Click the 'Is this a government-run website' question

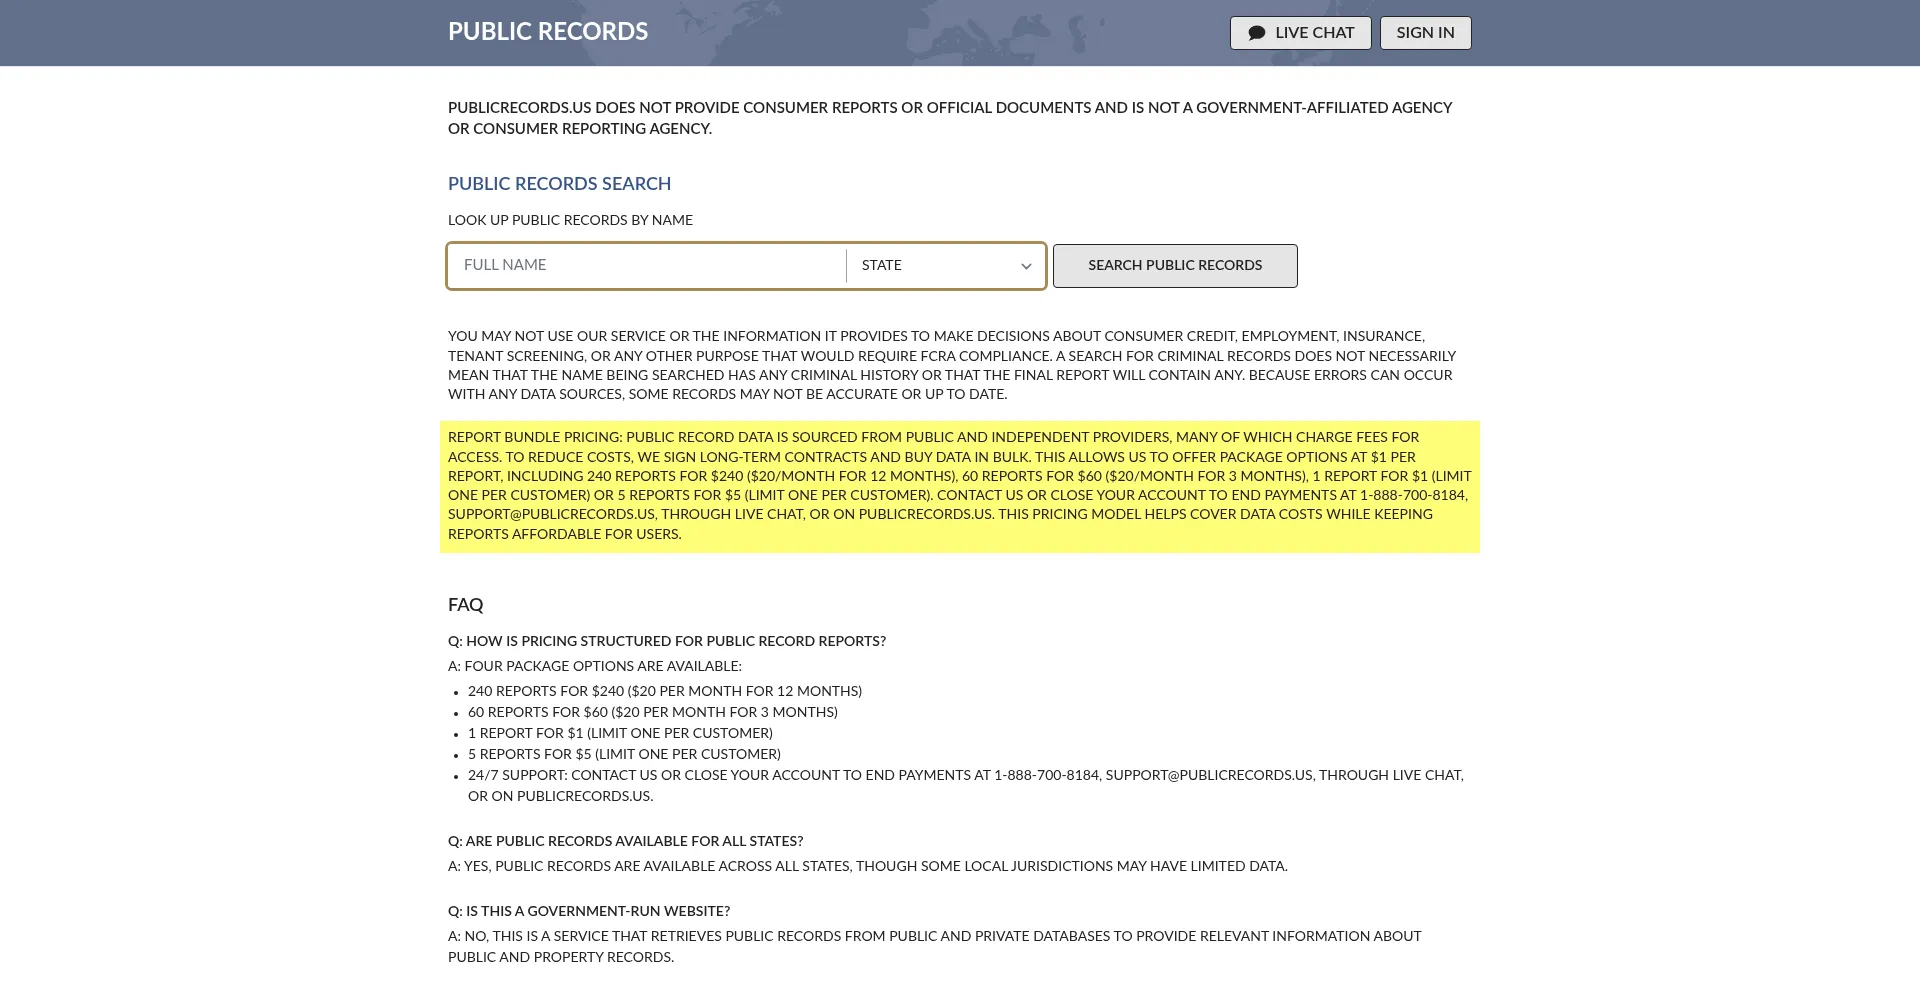(x=589, y=911)
